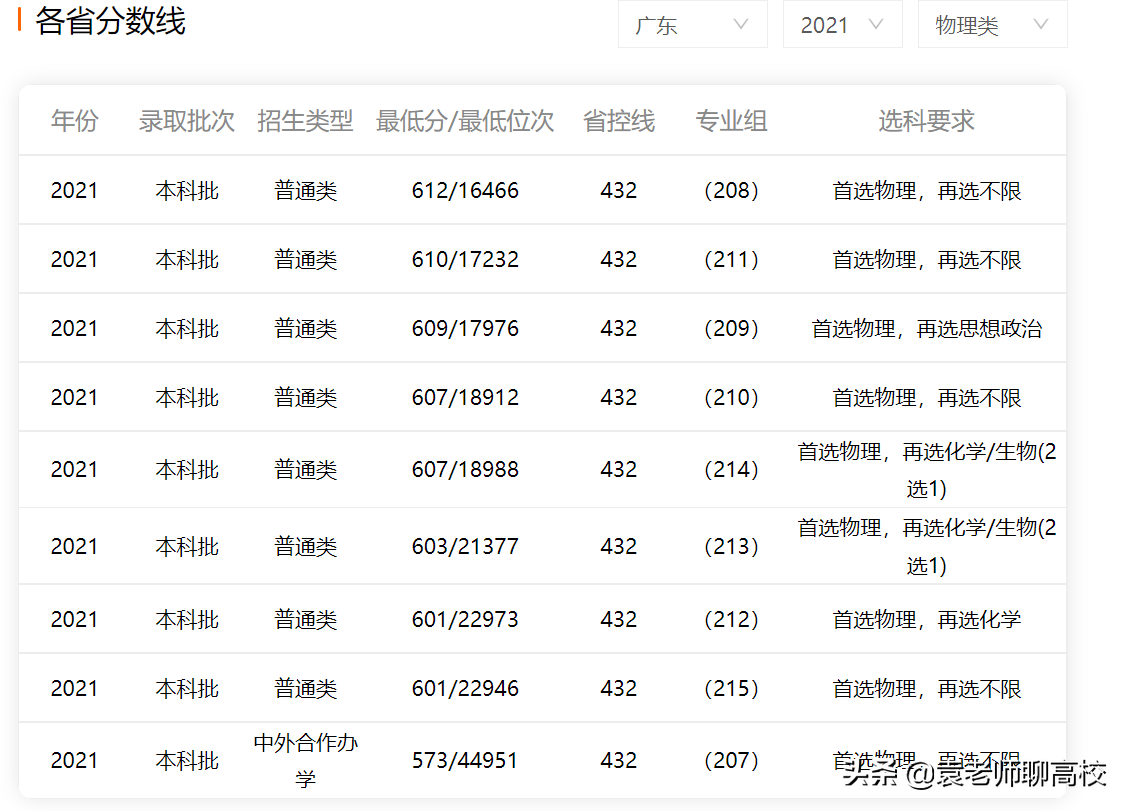
Task: Click the 首选物理，再选思想政治 requirement text
Action: (x=925, y=327)
